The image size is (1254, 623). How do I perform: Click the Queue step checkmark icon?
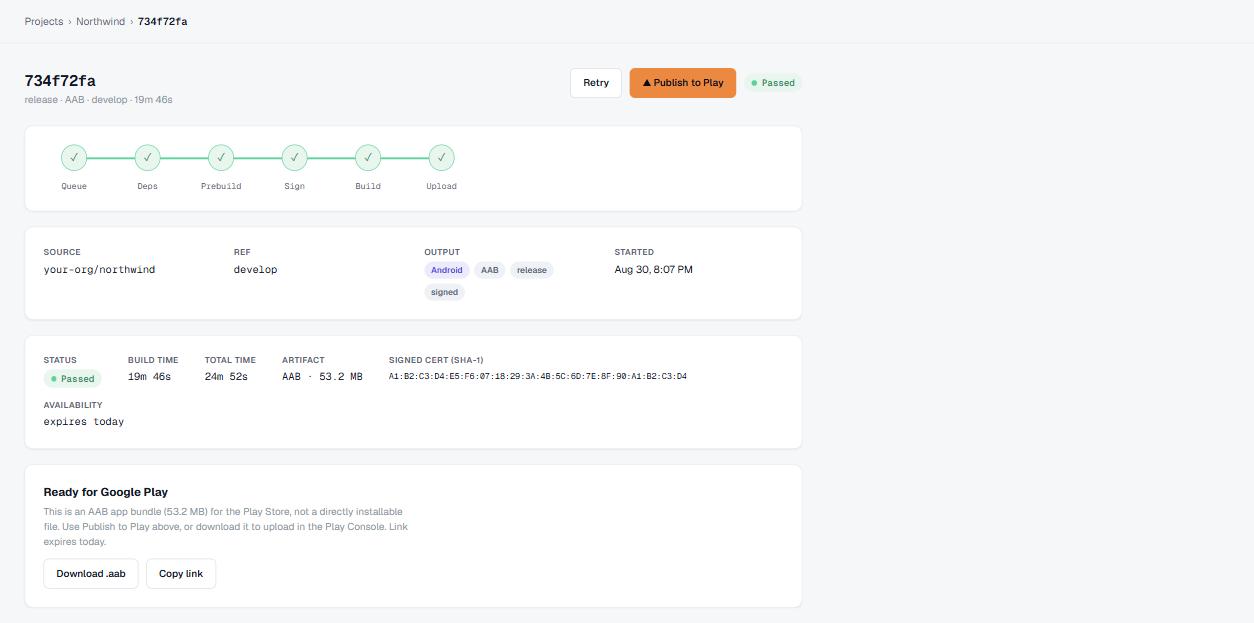(74, 158)
